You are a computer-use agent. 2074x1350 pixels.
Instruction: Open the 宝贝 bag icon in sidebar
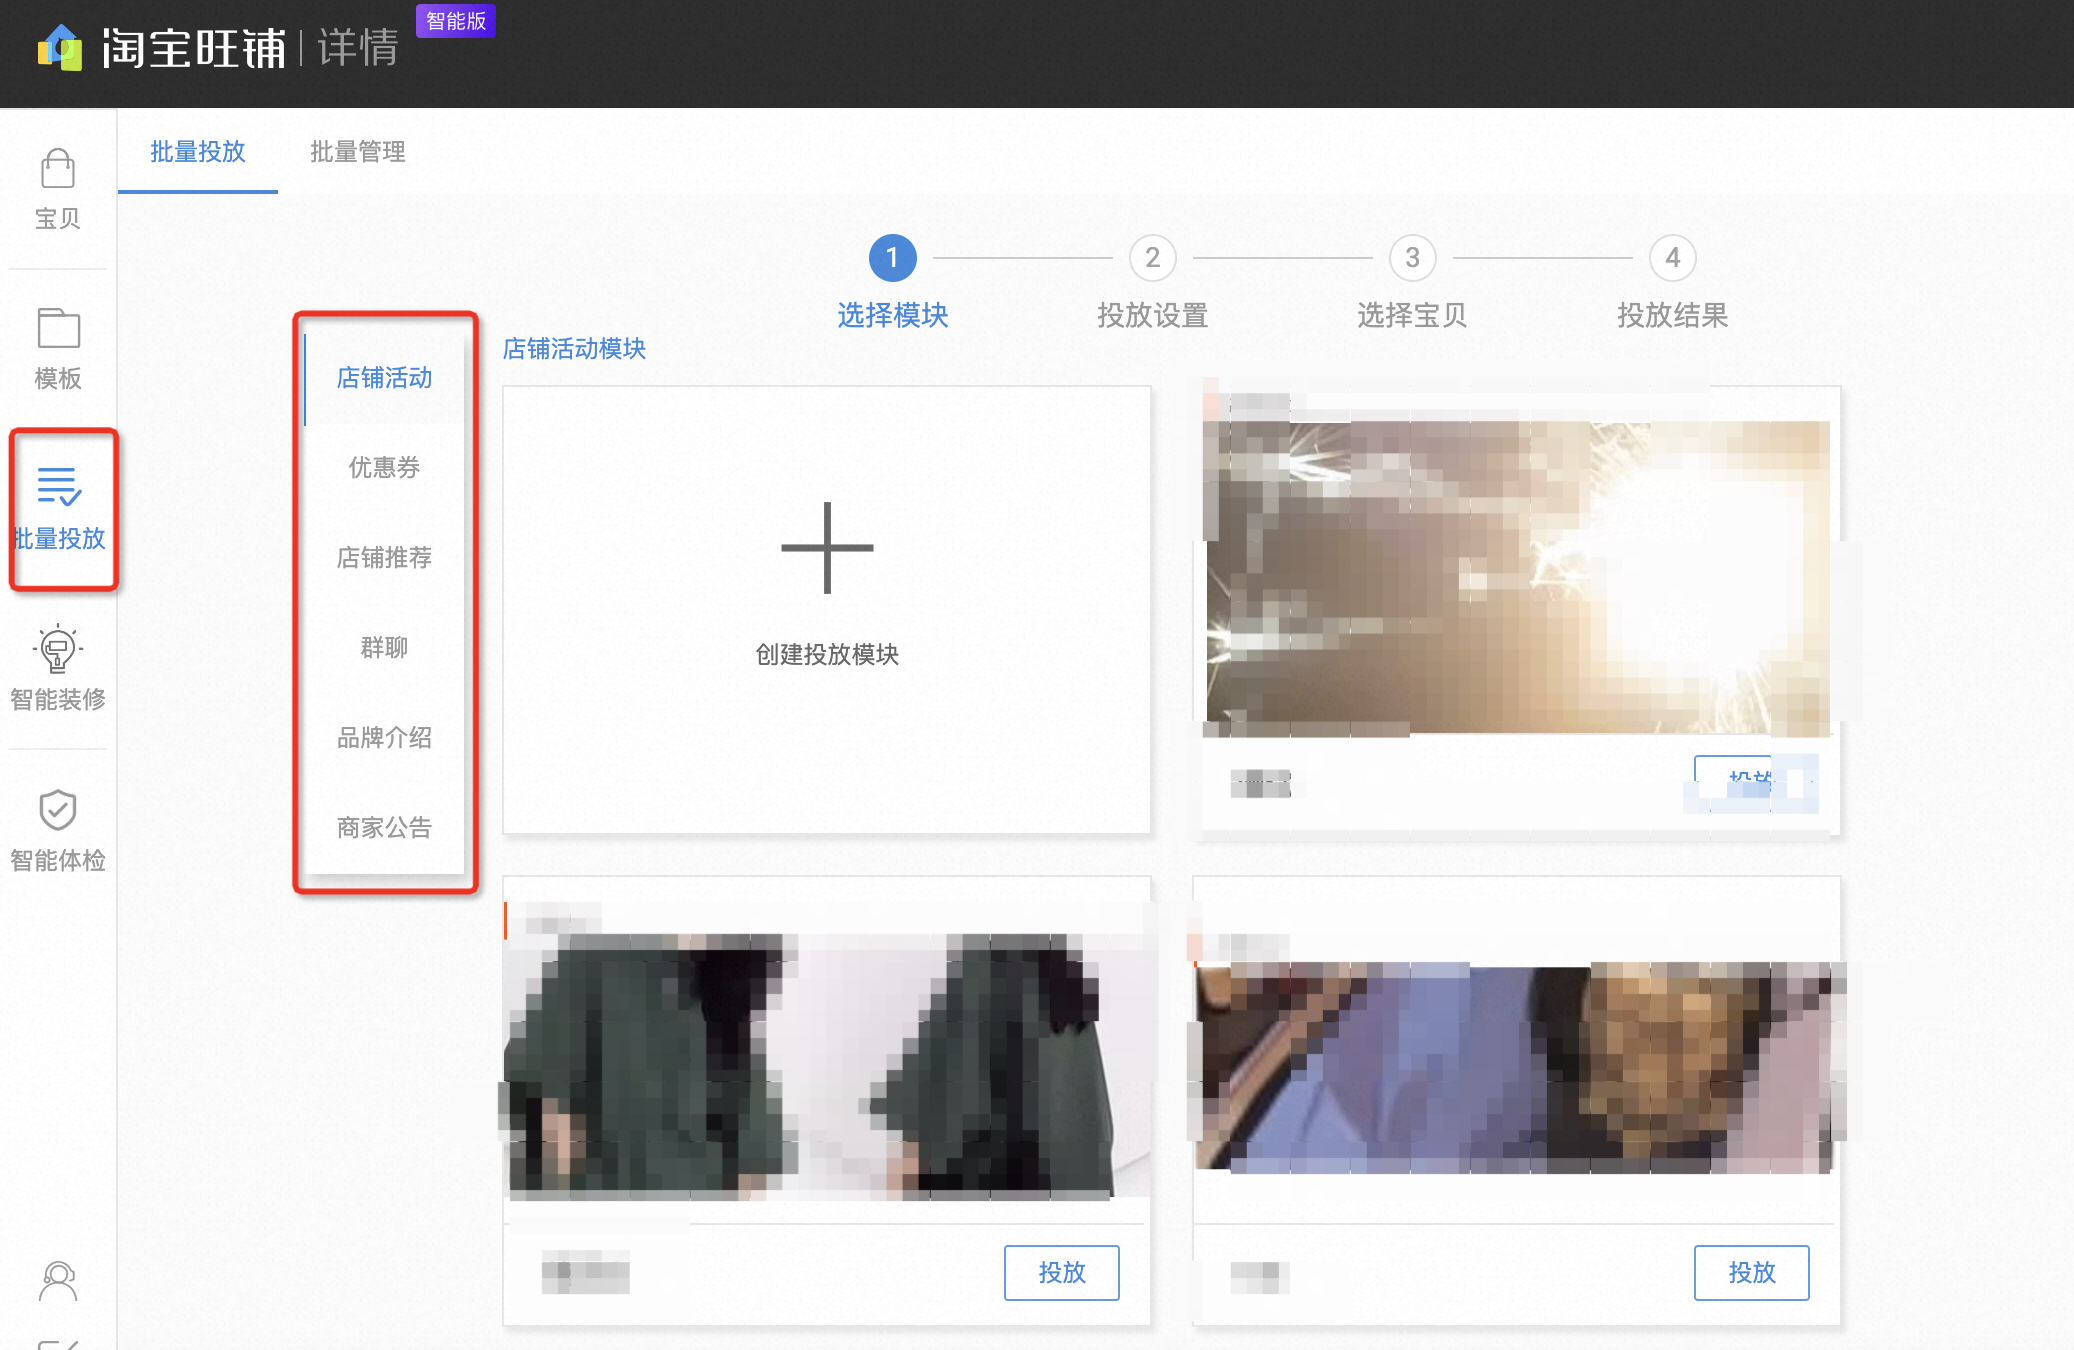coord(57,168)
